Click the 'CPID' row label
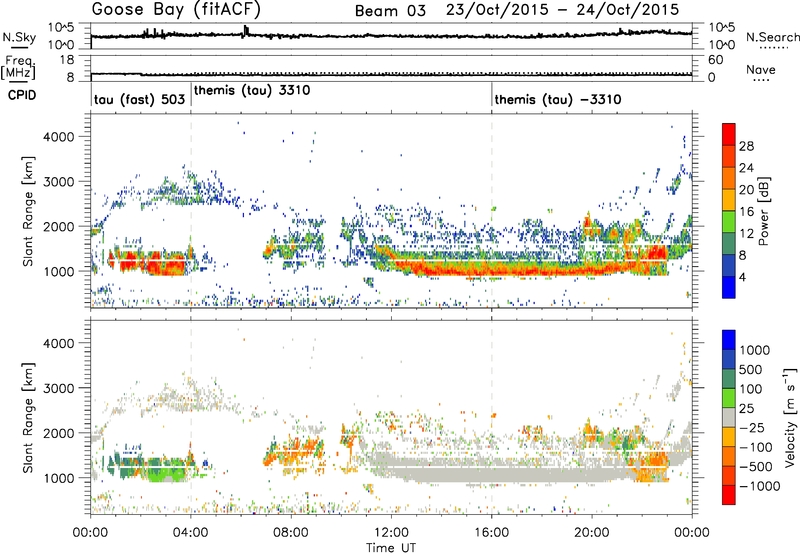This screenshot has width=800, height=554. point(22,95)
